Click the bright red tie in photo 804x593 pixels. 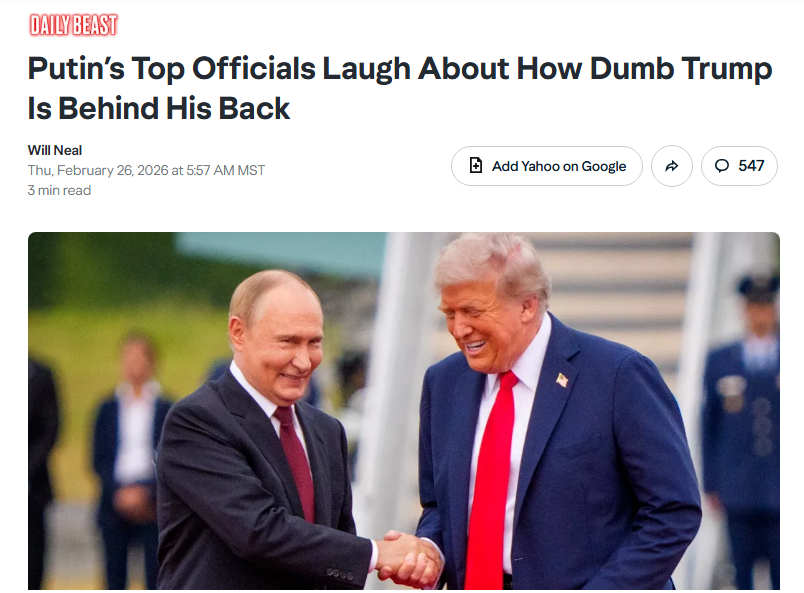pyautogui.click(x=491, y=481)
